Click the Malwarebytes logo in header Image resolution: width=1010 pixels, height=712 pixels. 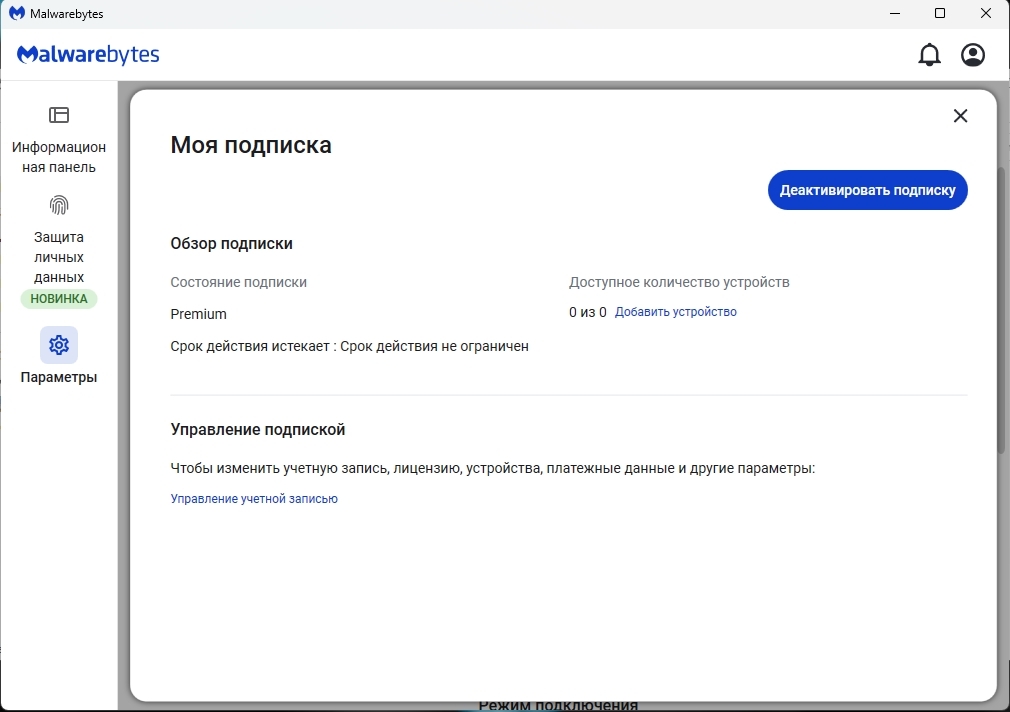point(88,55)
